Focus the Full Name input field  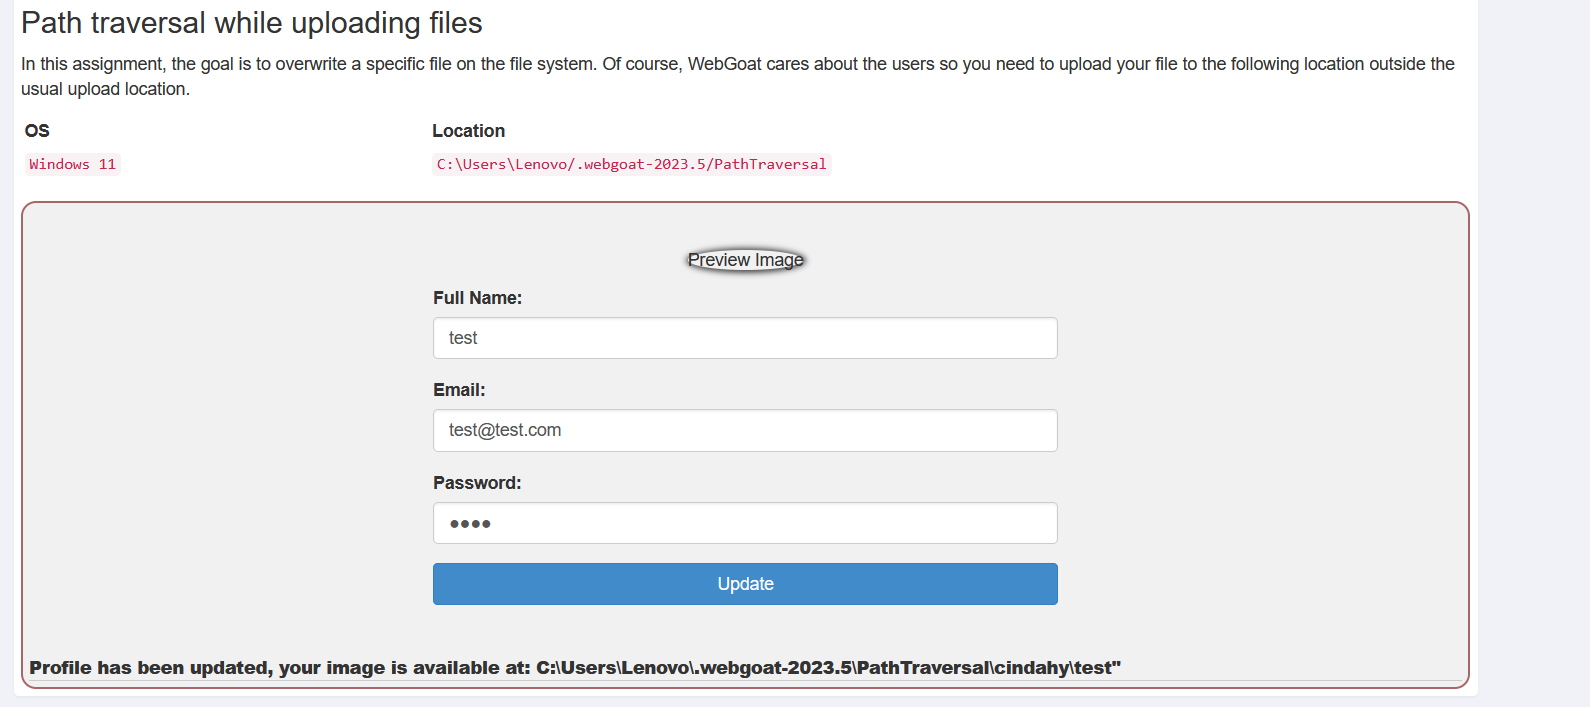point(745,338)
